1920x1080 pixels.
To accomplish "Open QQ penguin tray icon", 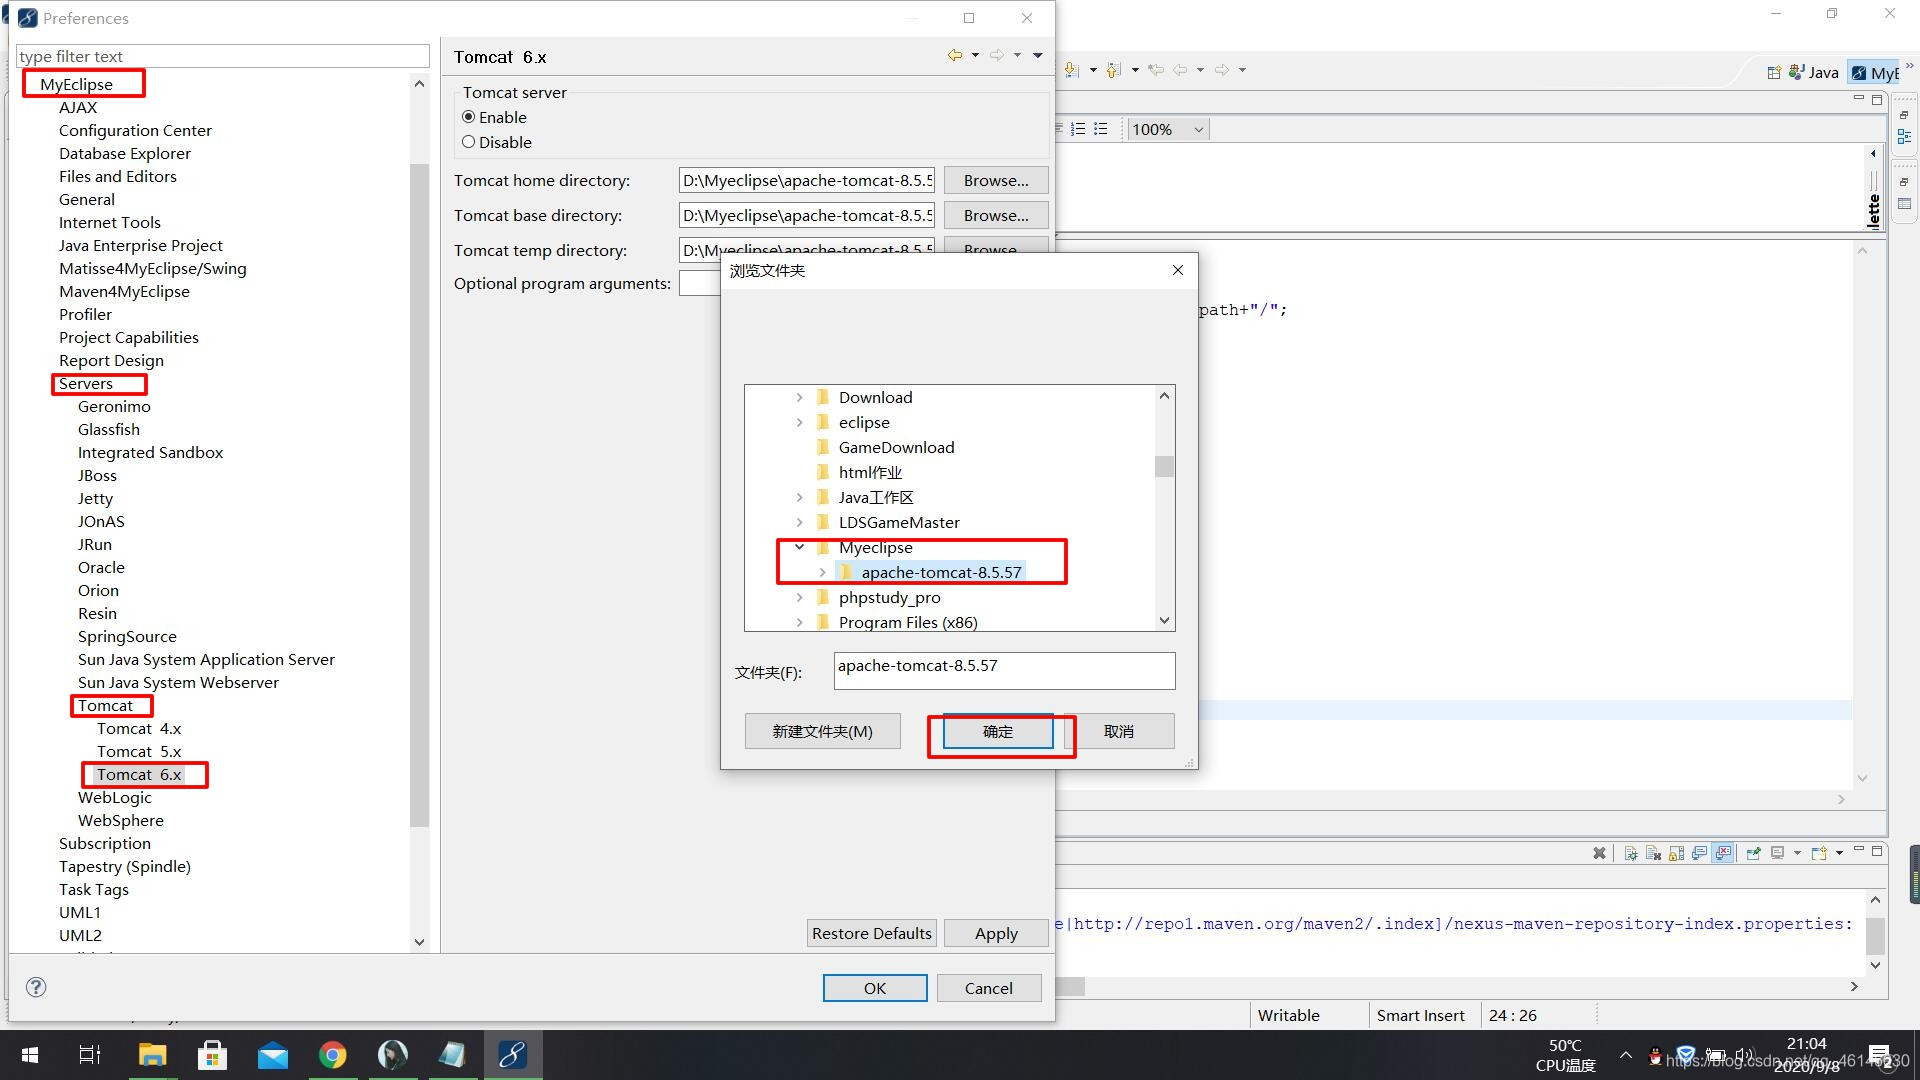I will 1655,1056.
